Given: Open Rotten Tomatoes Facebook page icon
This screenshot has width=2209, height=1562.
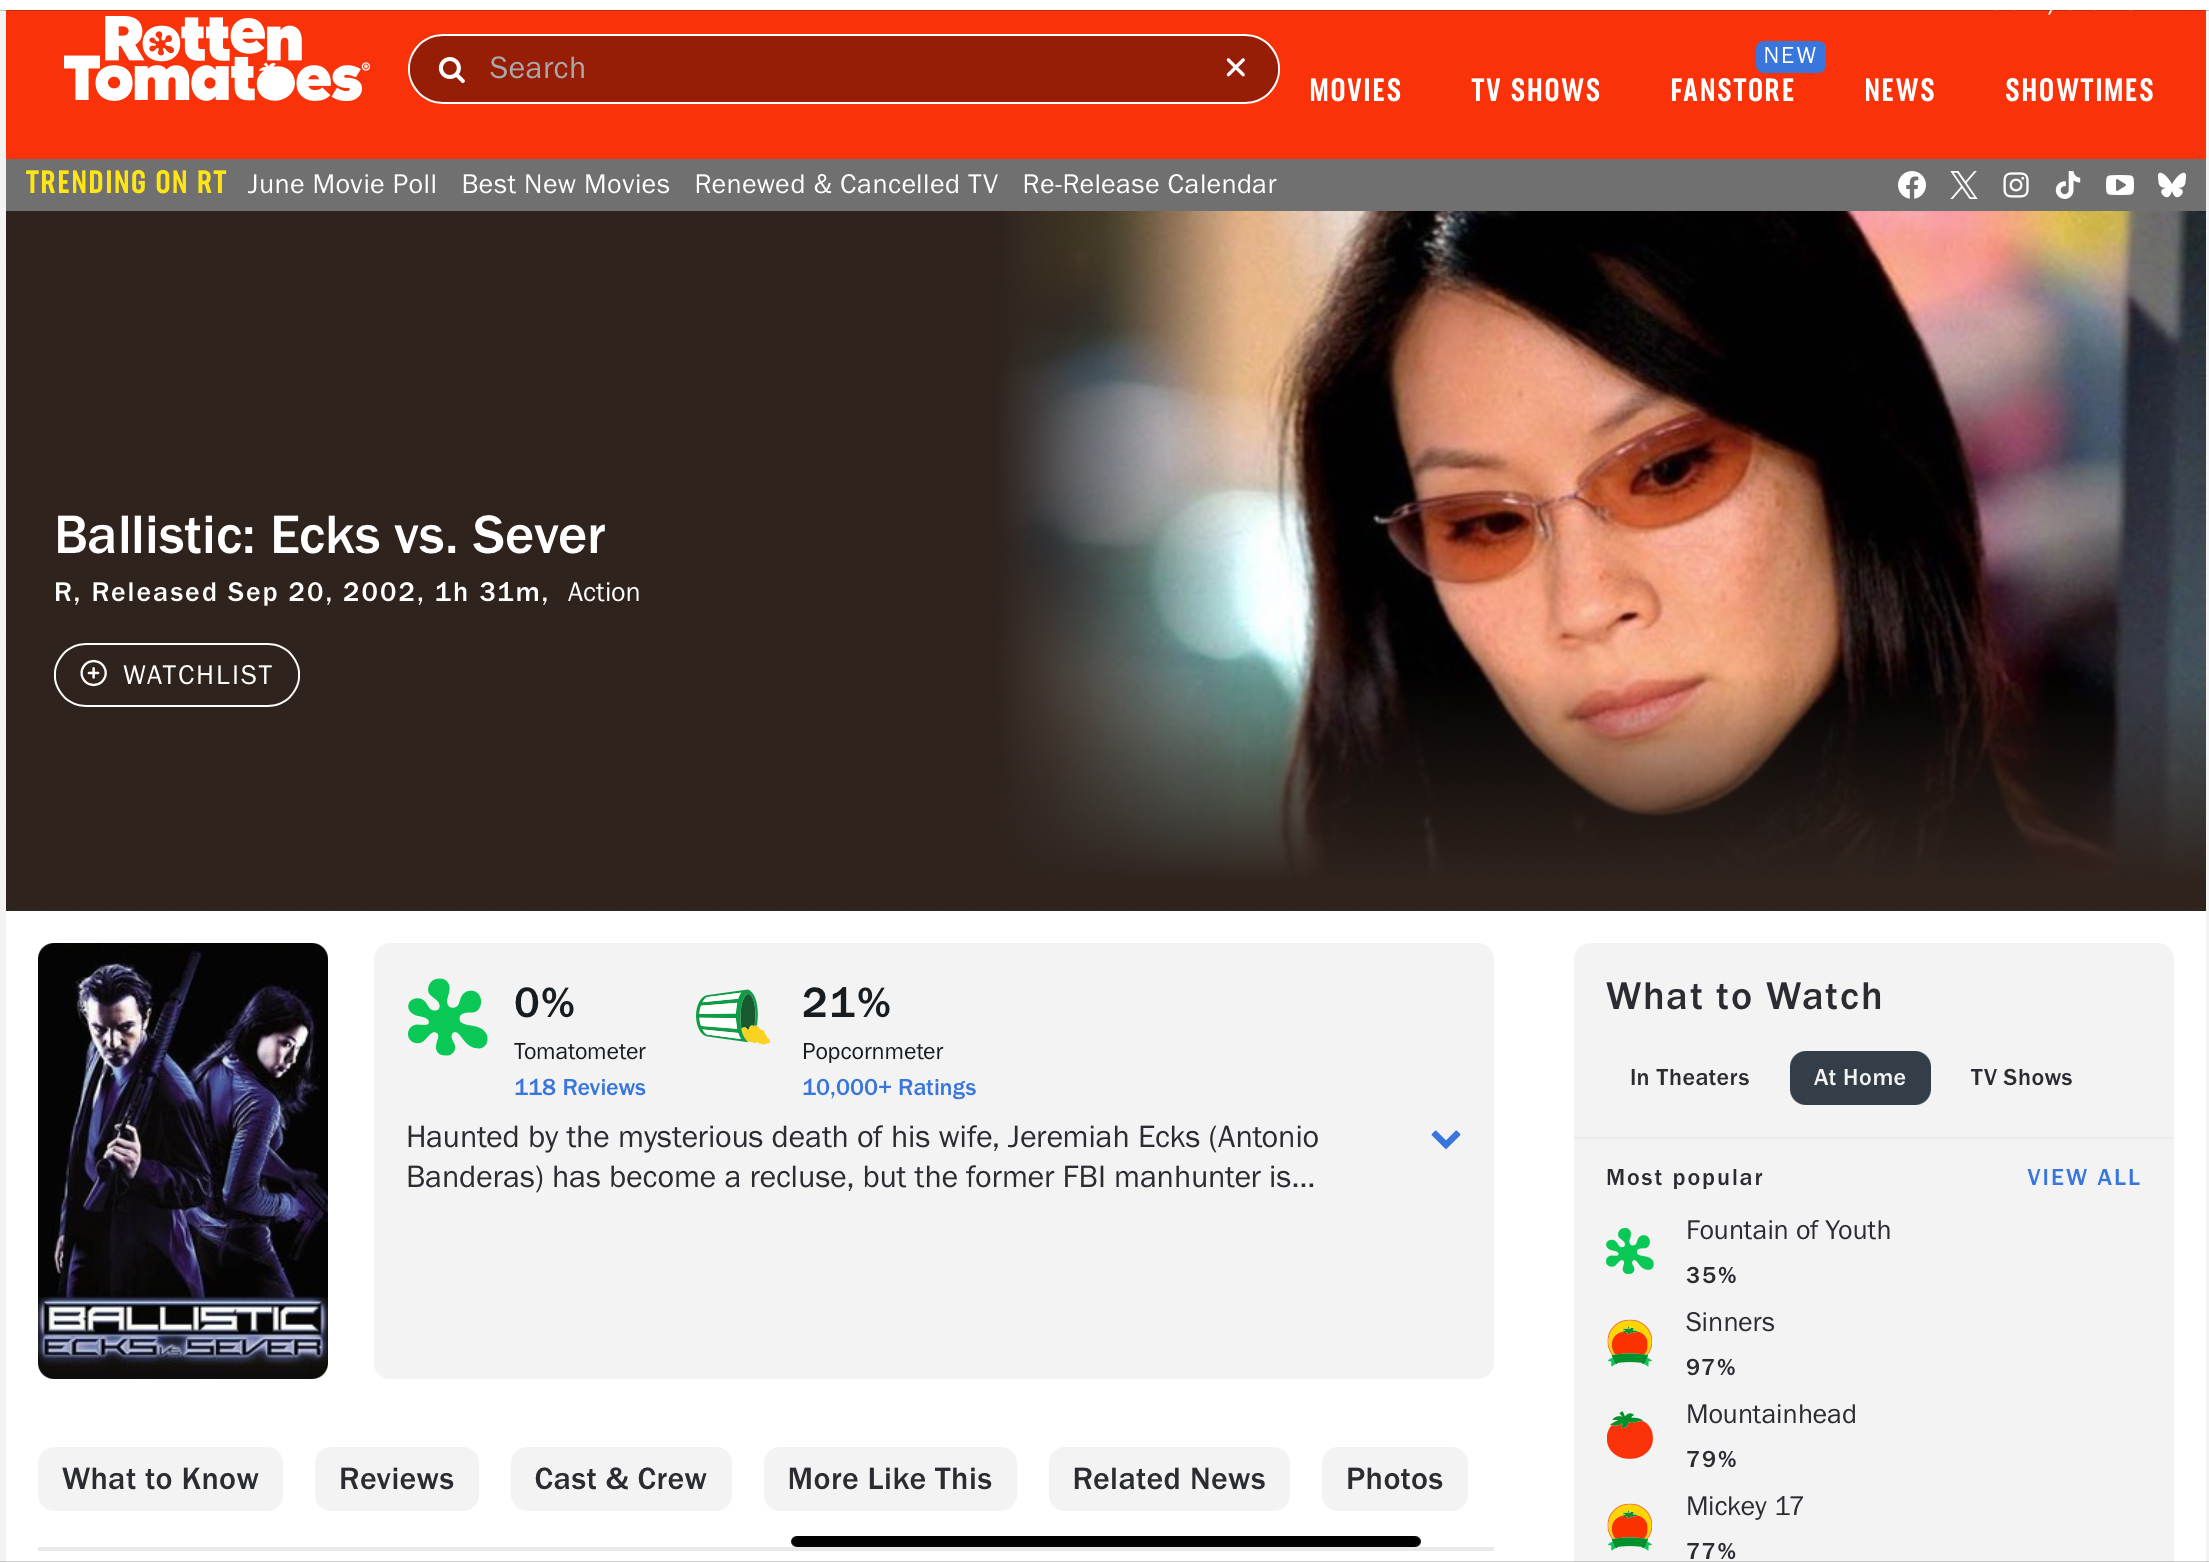Looking at the screenshot, I should click(x=1911, y=185).
